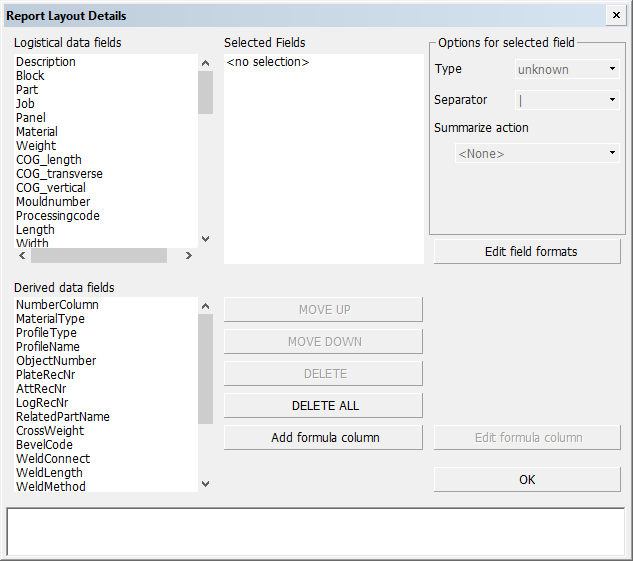
Task: Choose the Material logistical field
Action: [x=37, y=132]
